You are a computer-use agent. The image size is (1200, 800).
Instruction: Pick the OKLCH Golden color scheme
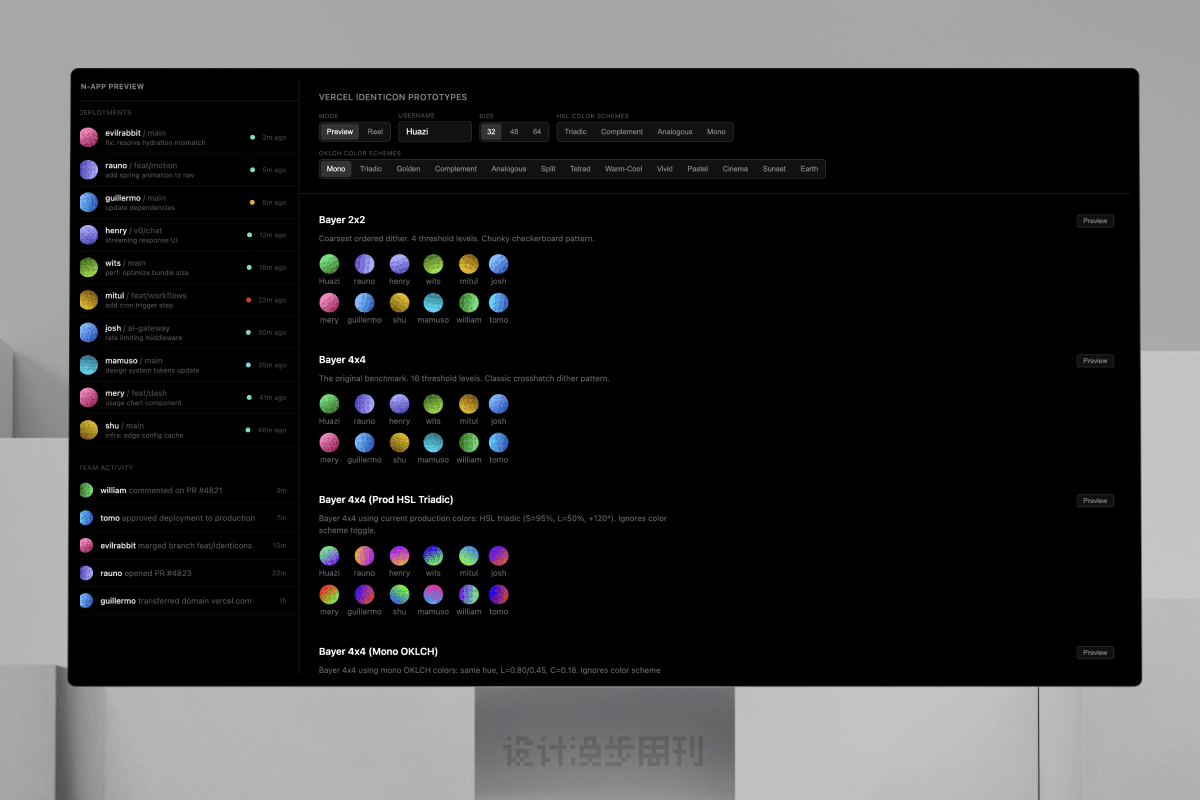(x=408, y=169)
